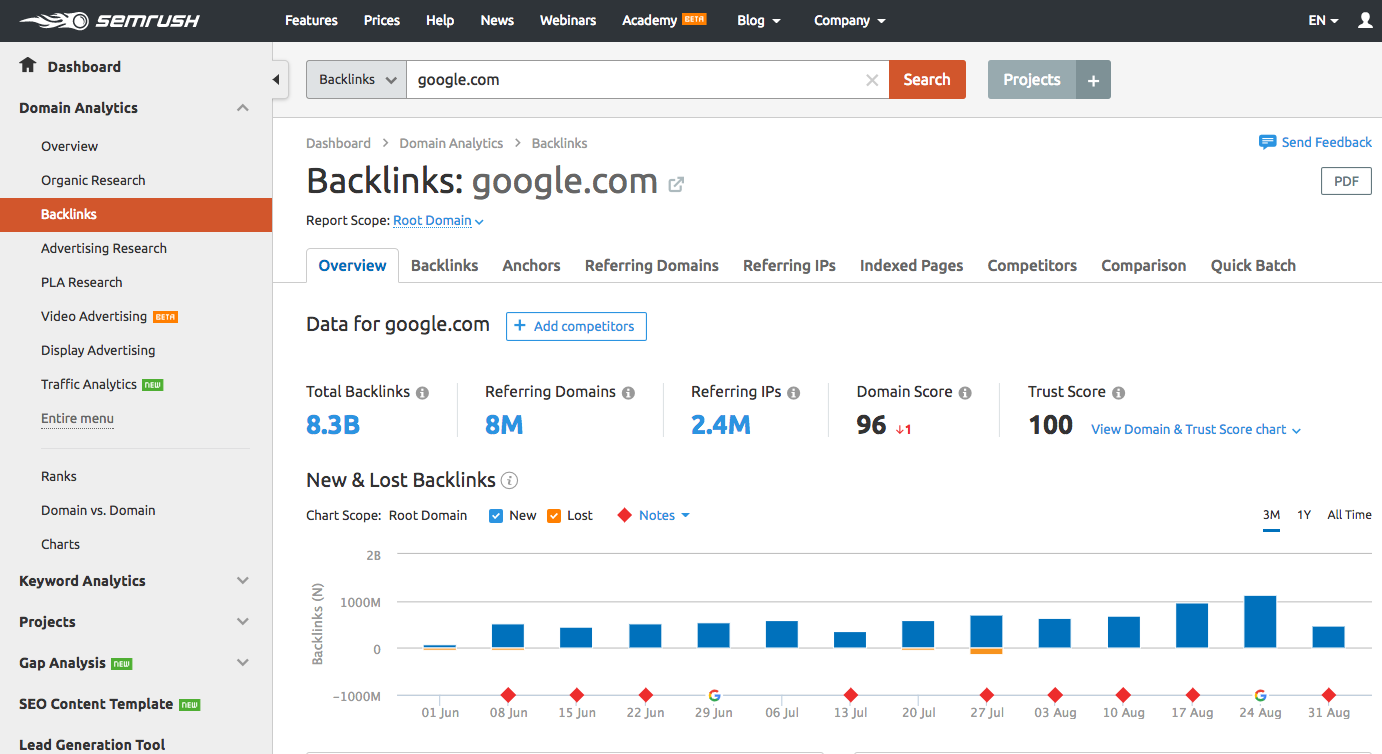
Task: Show info for Domain Score
Action: point(965,393)
